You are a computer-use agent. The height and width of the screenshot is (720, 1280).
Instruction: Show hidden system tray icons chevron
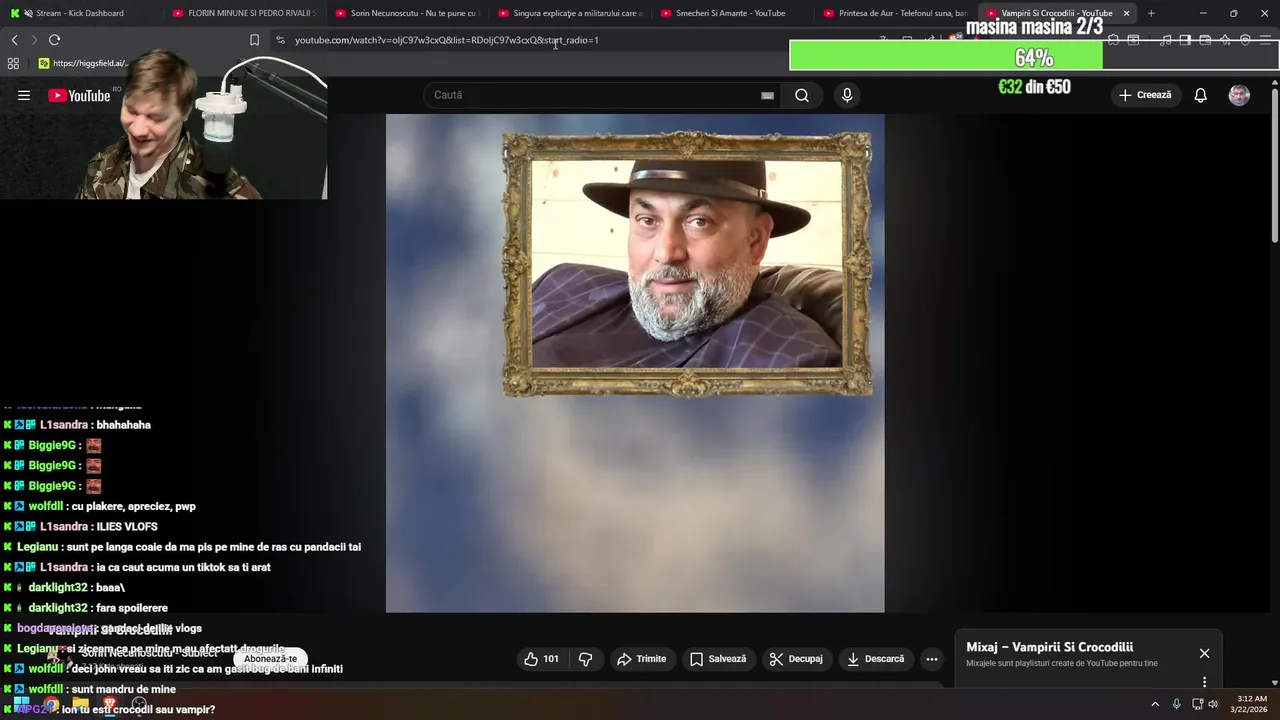1155,704
